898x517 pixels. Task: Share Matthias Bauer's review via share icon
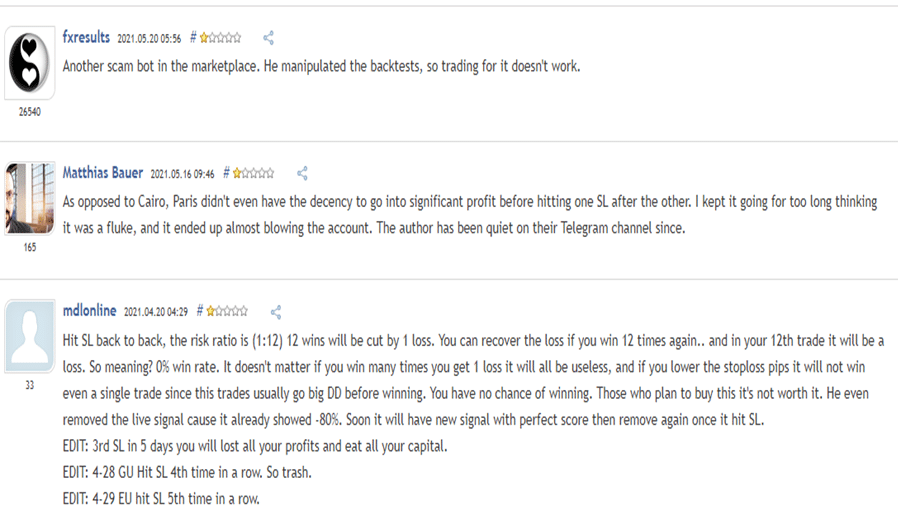tap(302, 173)
